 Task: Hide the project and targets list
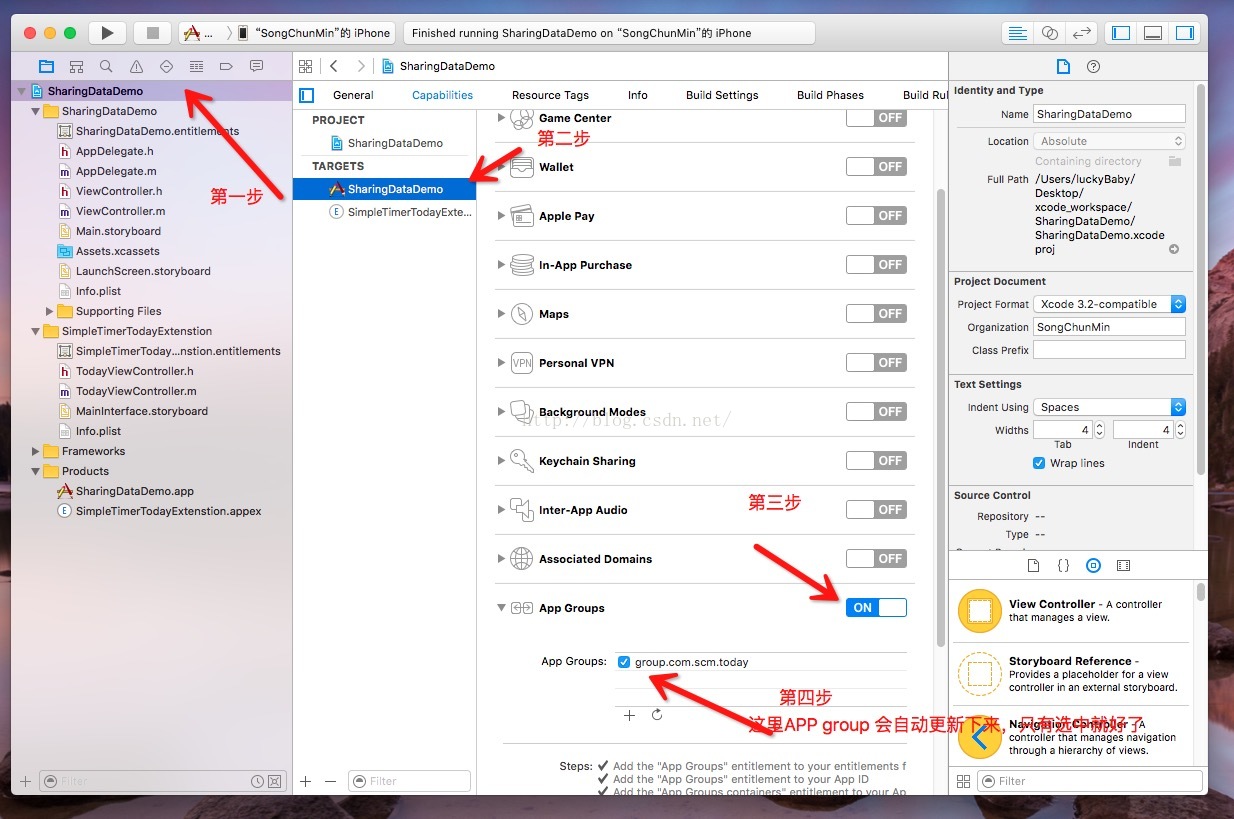click(x=307, y=95)
